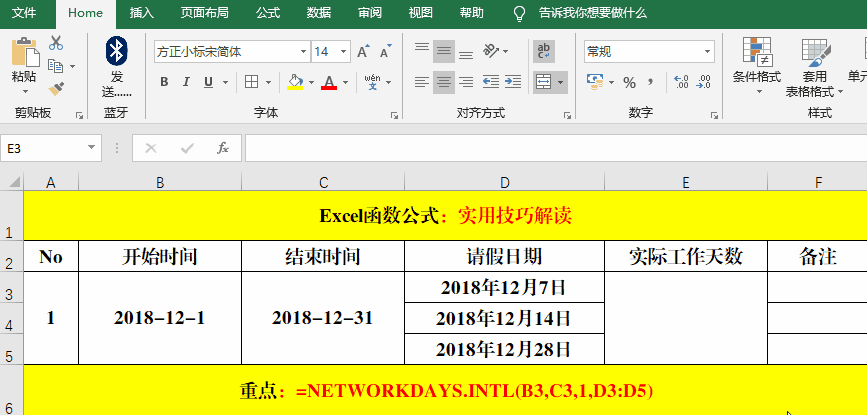Screen dimensions: 867x415
Task: Click 告诉我你想要做什么 search box
Action: click(593, 13)
